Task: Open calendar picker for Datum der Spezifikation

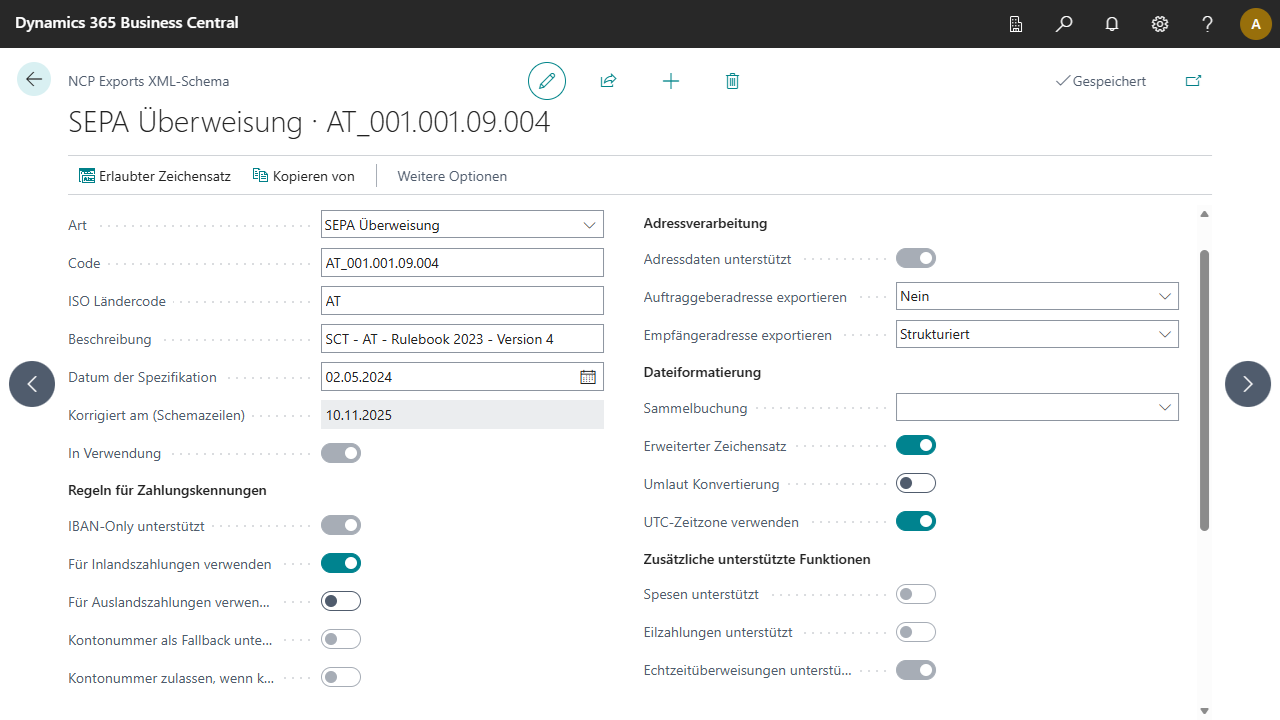Action: click(588, 377)
